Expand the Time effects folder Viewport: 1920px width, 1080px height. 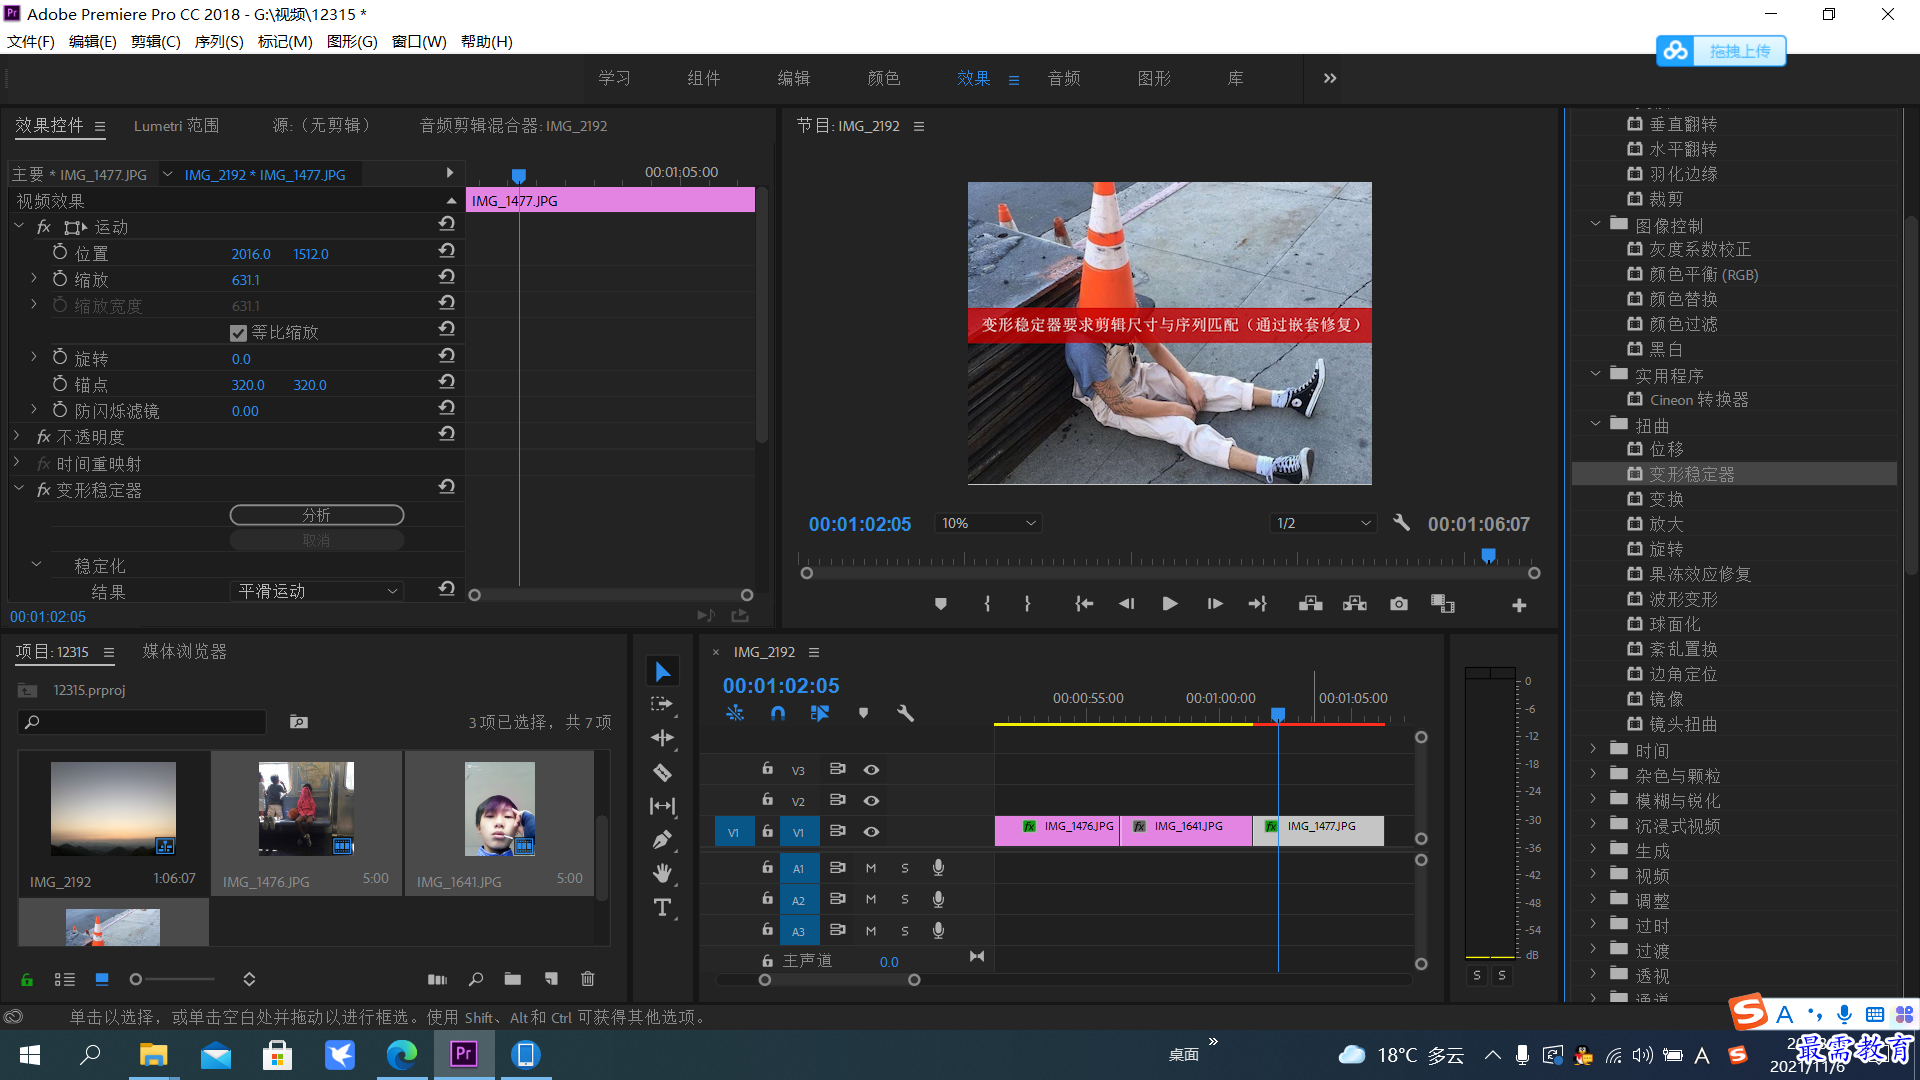click(1593, 748)
